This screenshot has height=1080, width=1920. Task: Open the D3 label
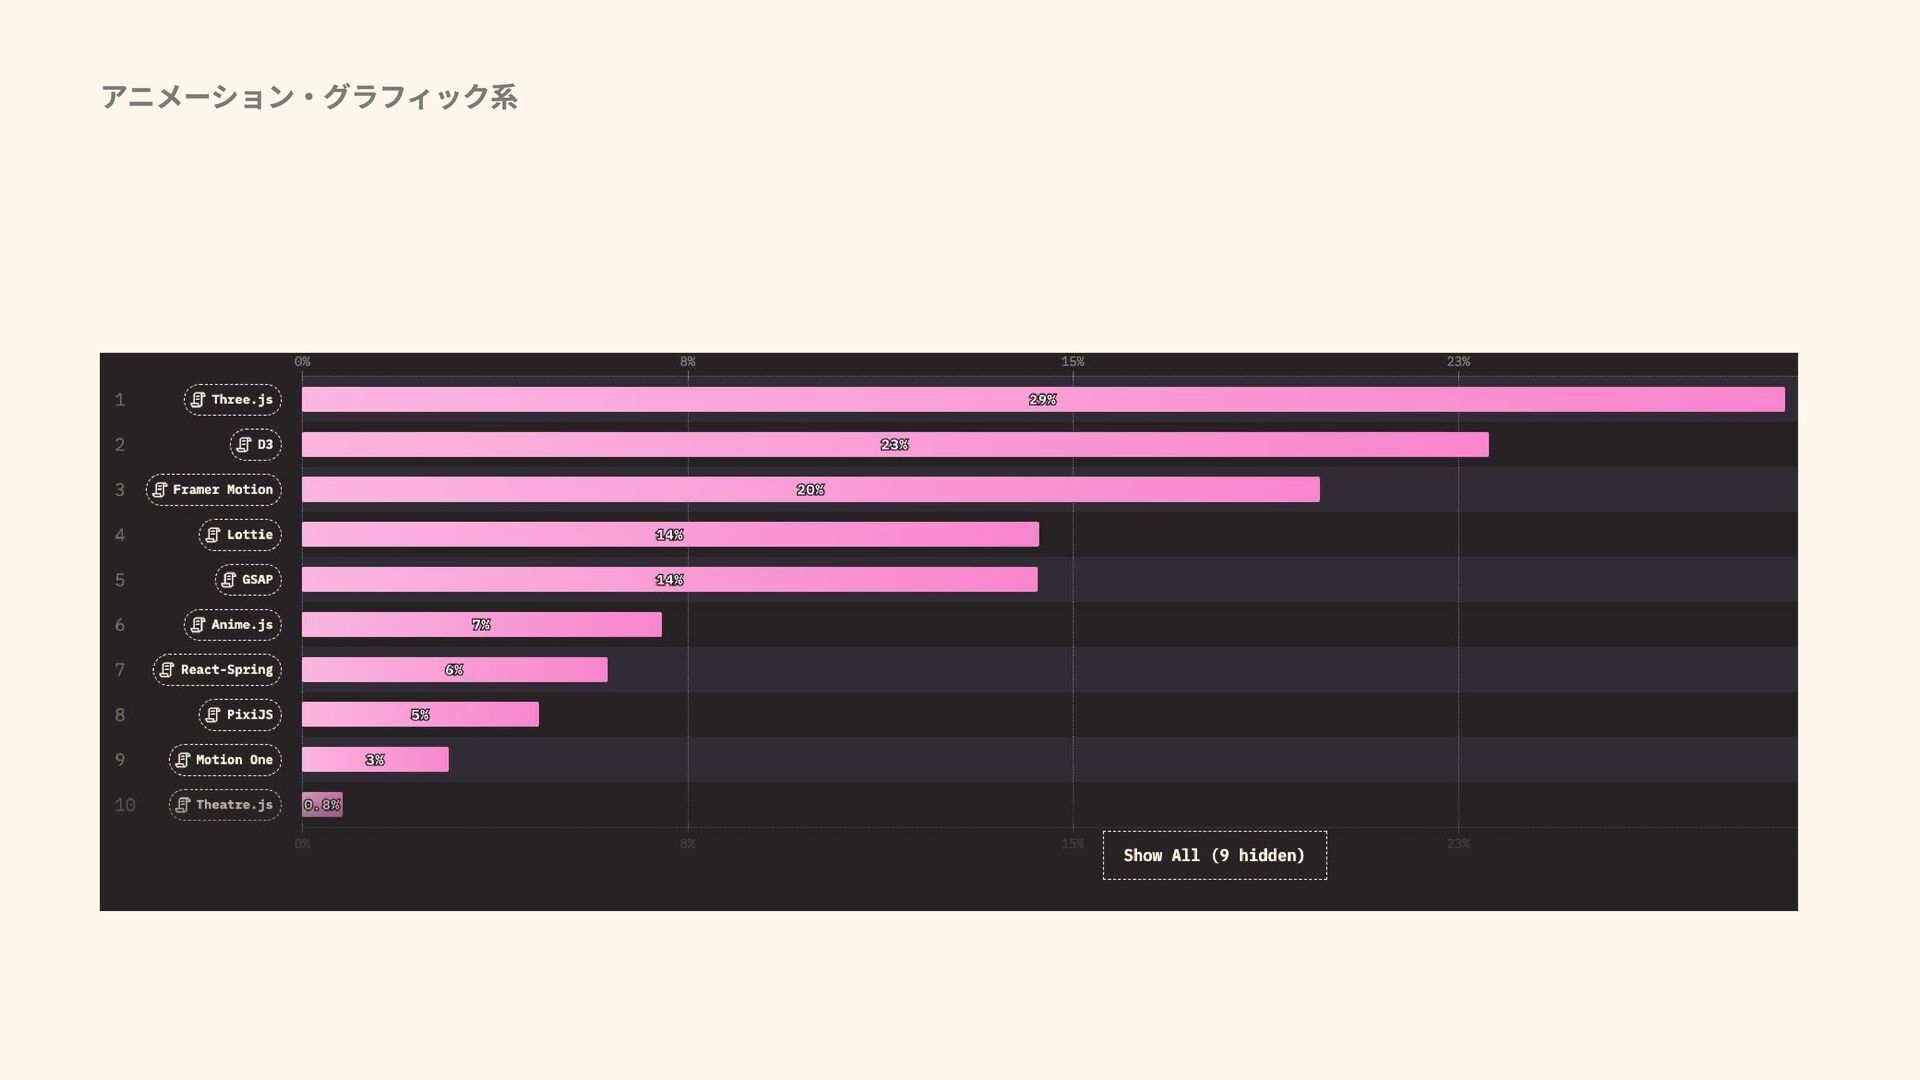click(256, 445)
